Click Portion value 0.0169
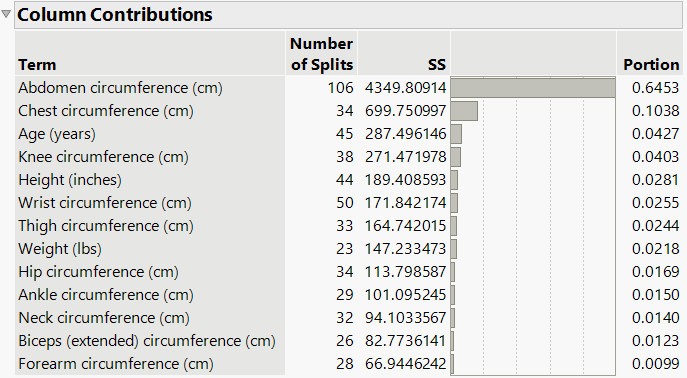 [x=655, y=272]
